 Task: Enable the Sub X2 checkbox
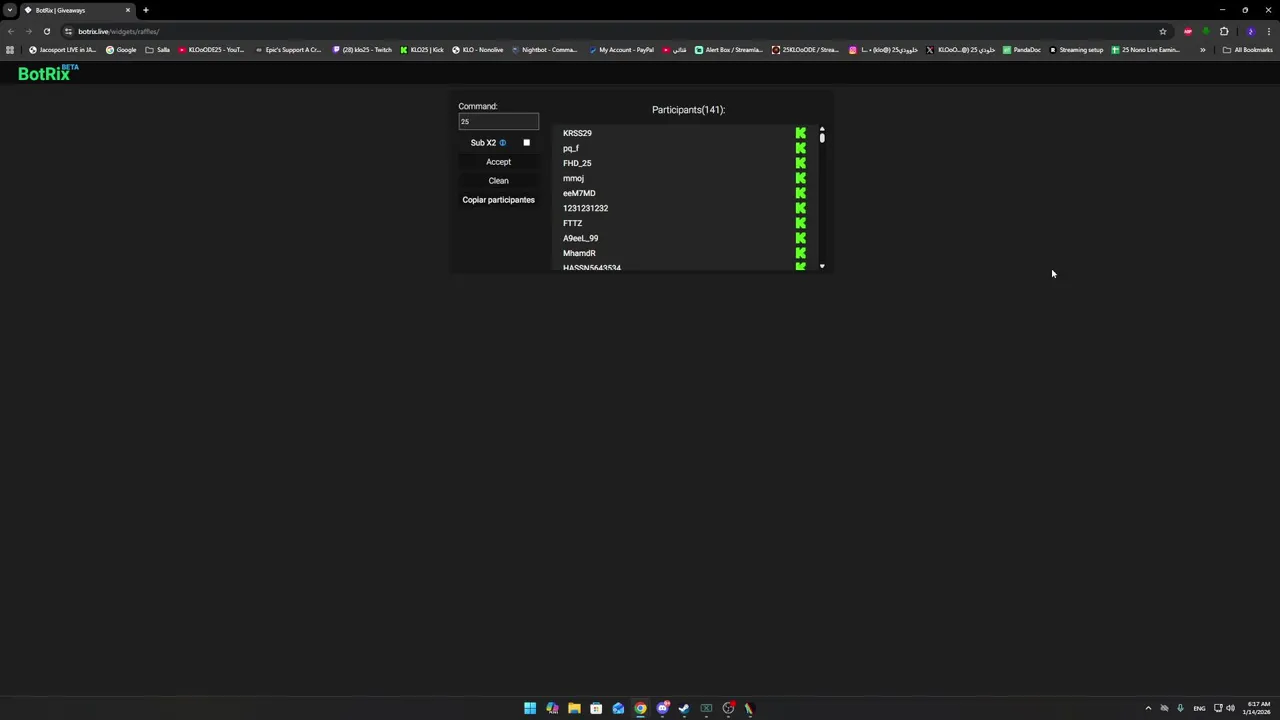[526, 143]
